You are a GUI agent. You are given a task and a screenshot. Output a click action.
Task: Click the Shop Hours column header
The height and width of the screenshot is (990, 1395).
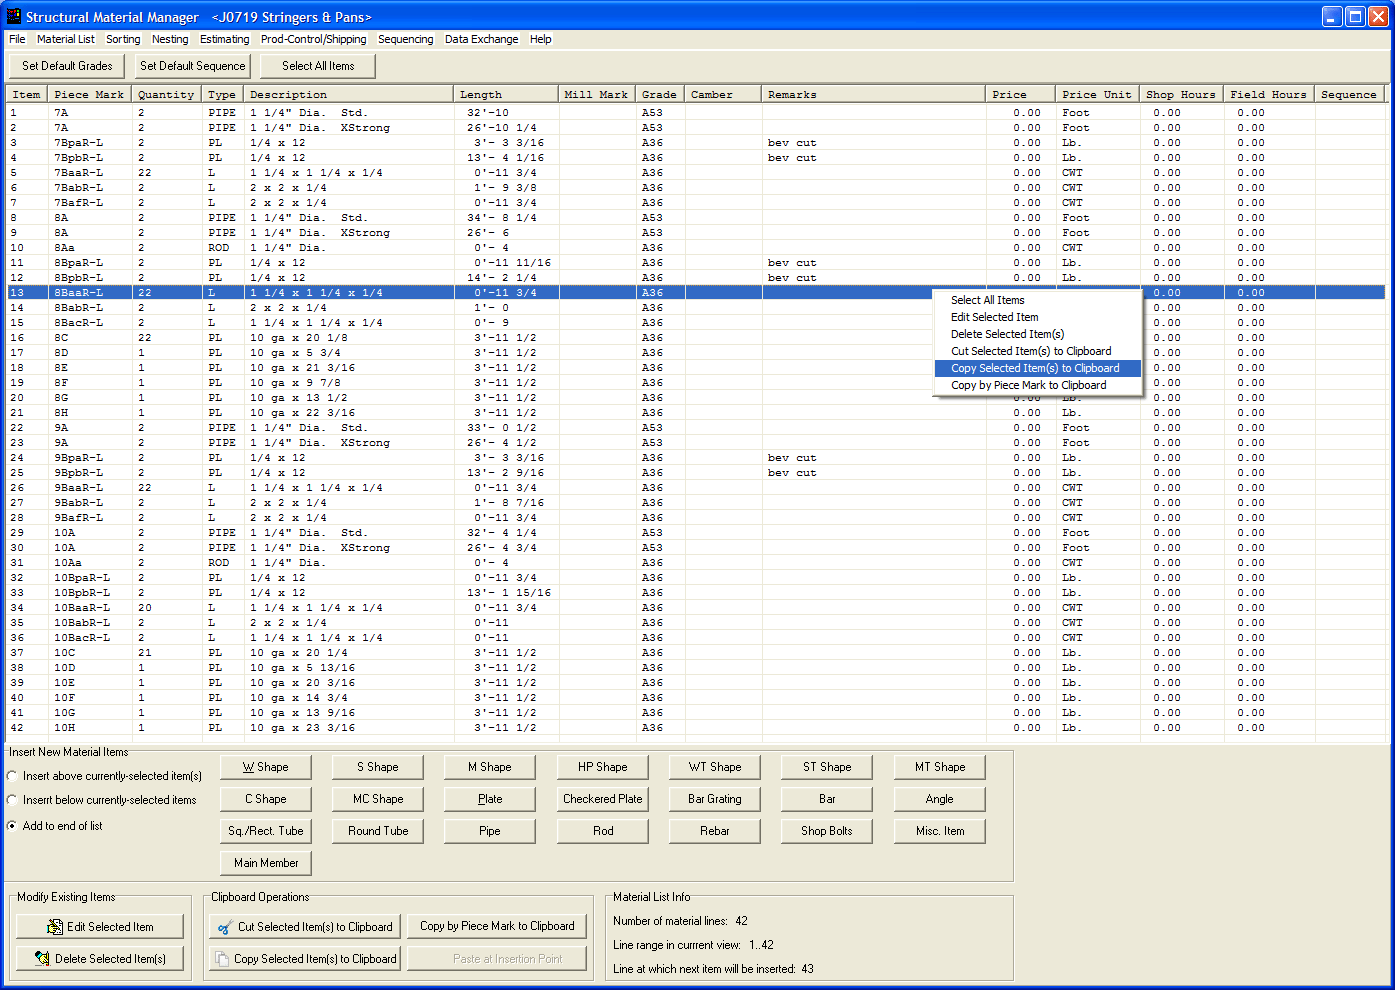point(1181,94)
